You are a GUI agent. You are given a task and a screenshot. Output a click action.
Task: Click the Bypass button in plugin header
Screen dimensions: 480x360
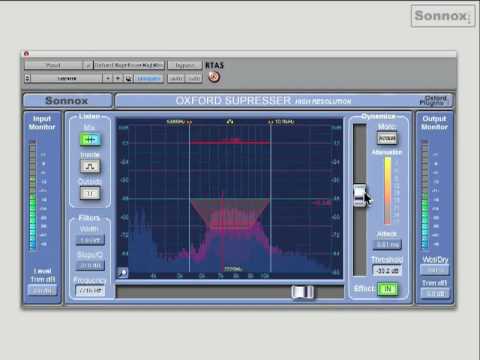coord(185,65)
